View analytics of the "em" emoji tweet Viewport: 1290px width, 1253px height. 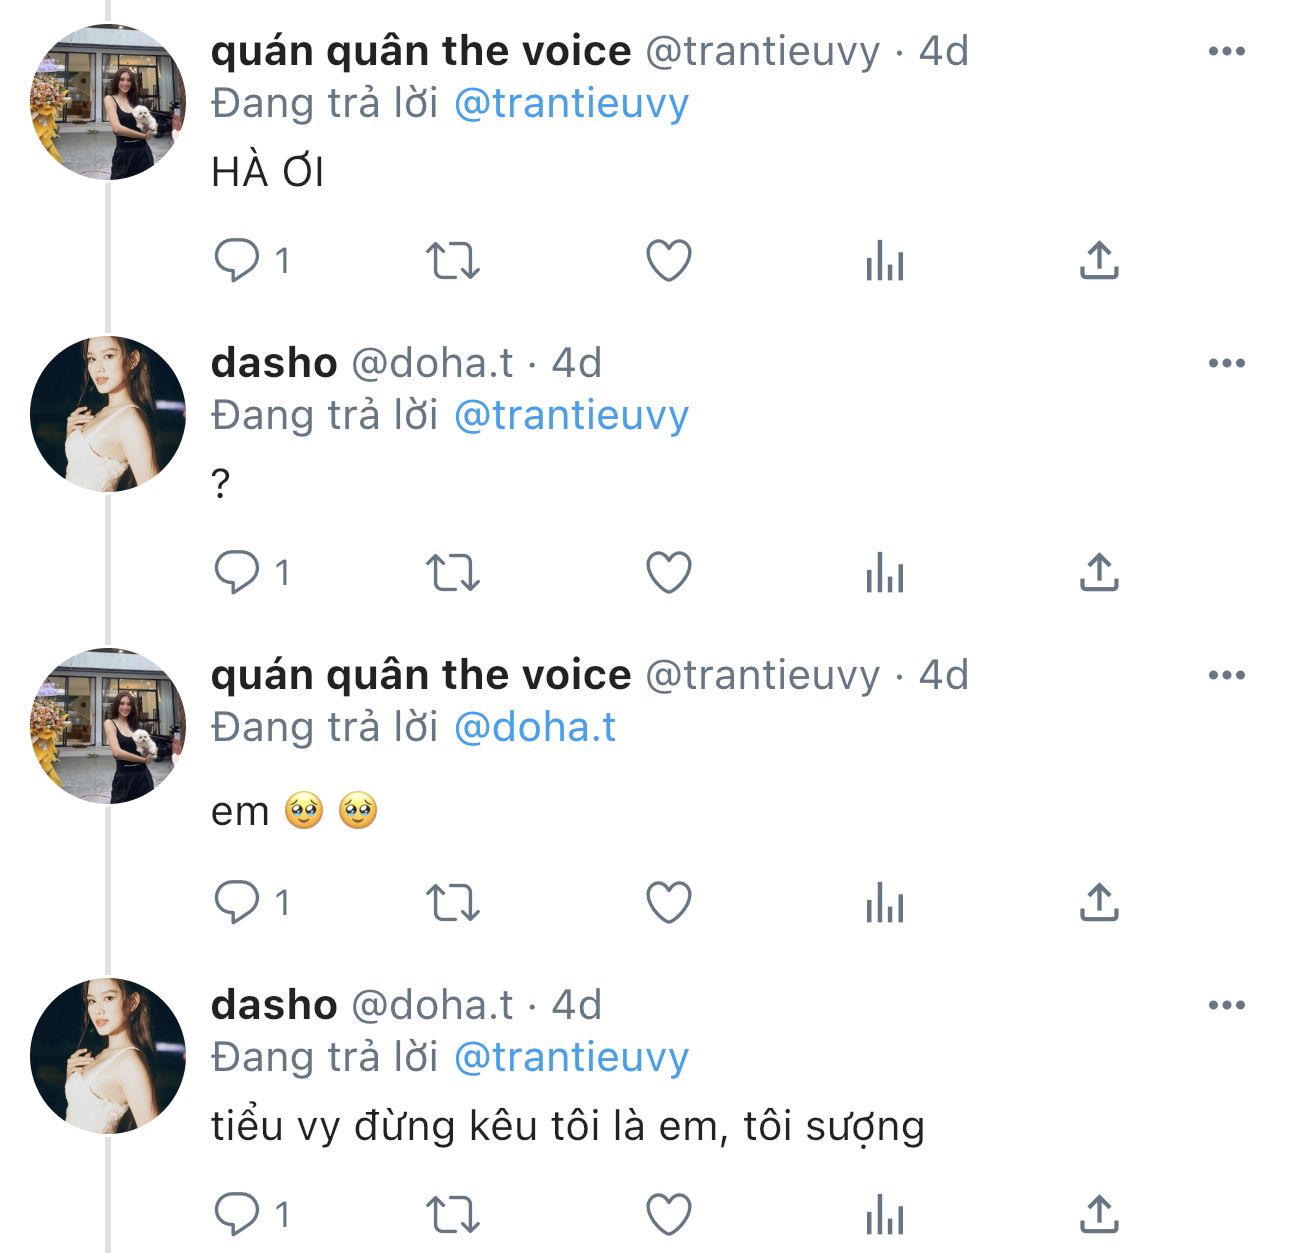[885, 903]
